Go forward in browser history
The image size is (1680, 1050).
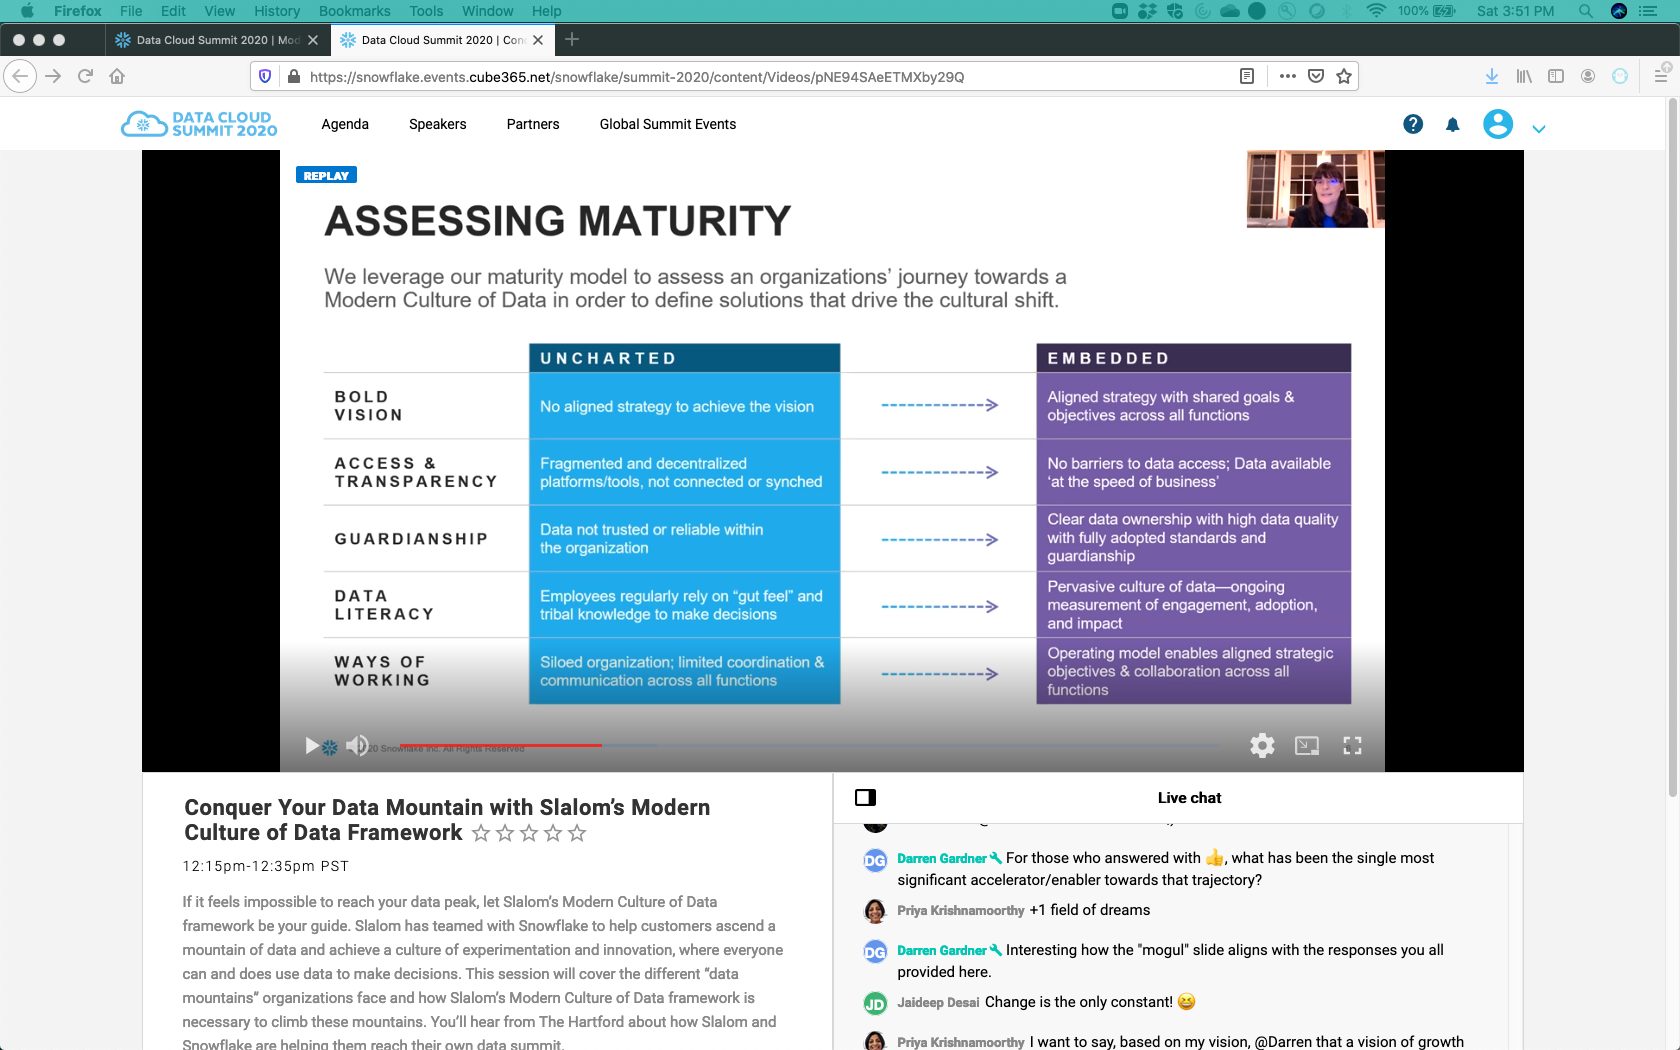coord(53,76)
